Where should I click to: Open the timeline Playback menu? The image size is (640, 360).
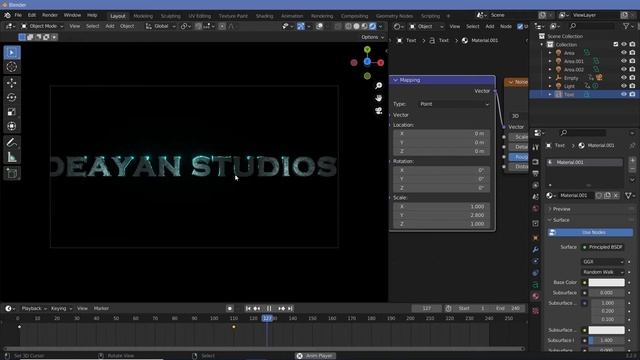33,309
